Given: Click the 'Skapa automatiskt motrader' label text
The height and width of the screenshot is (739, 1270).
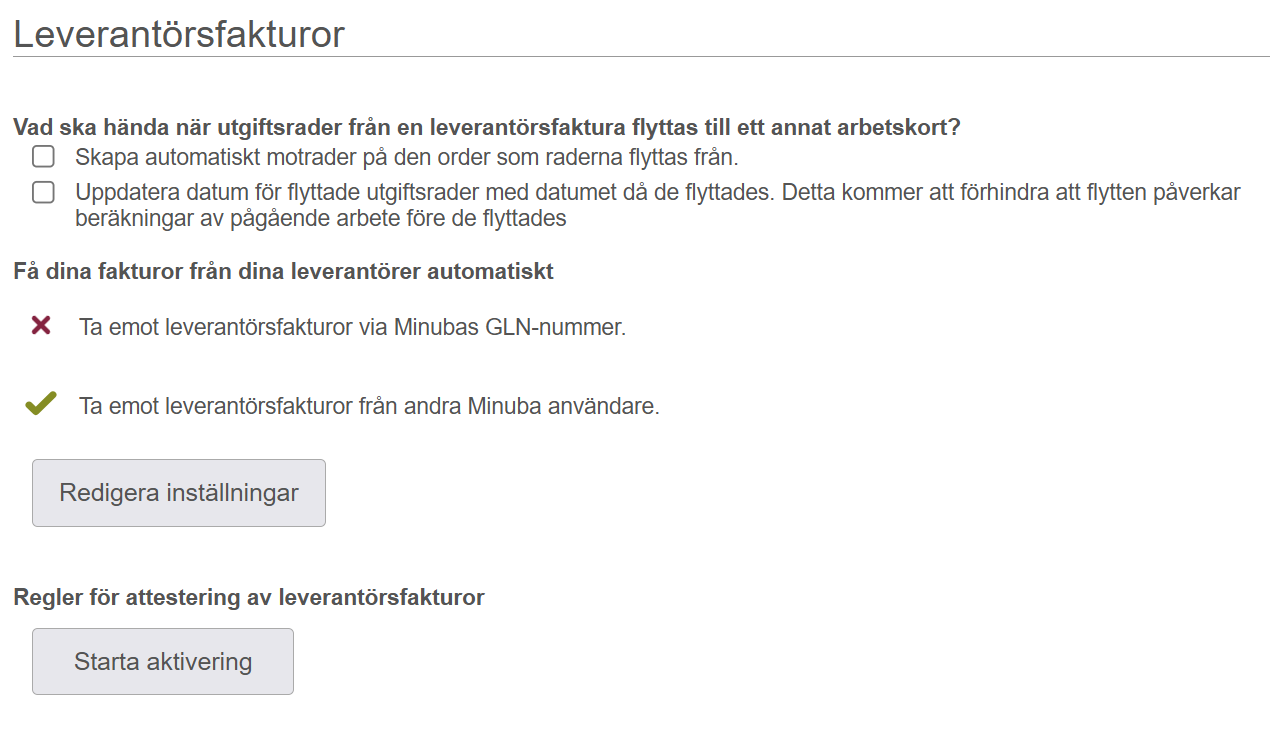Looking at the screenshot, I should click(x=407, y=157).
